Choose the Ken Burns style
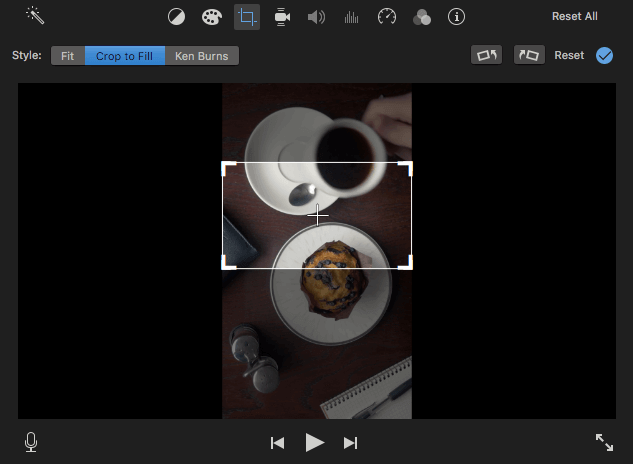Screen dimensions: 633x464 pyautogui.click(x=202, y=56)
